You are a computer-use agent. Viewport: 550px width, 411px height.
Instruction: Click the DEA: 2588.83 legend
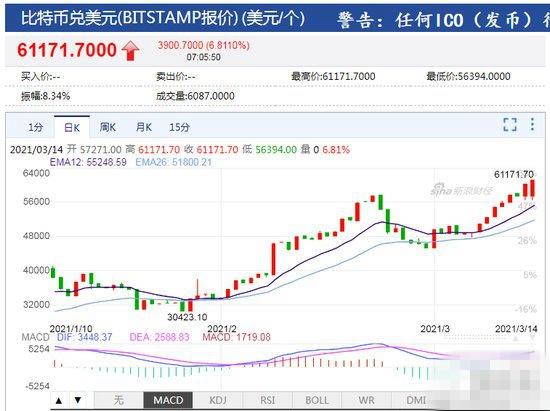pos(159,337)
